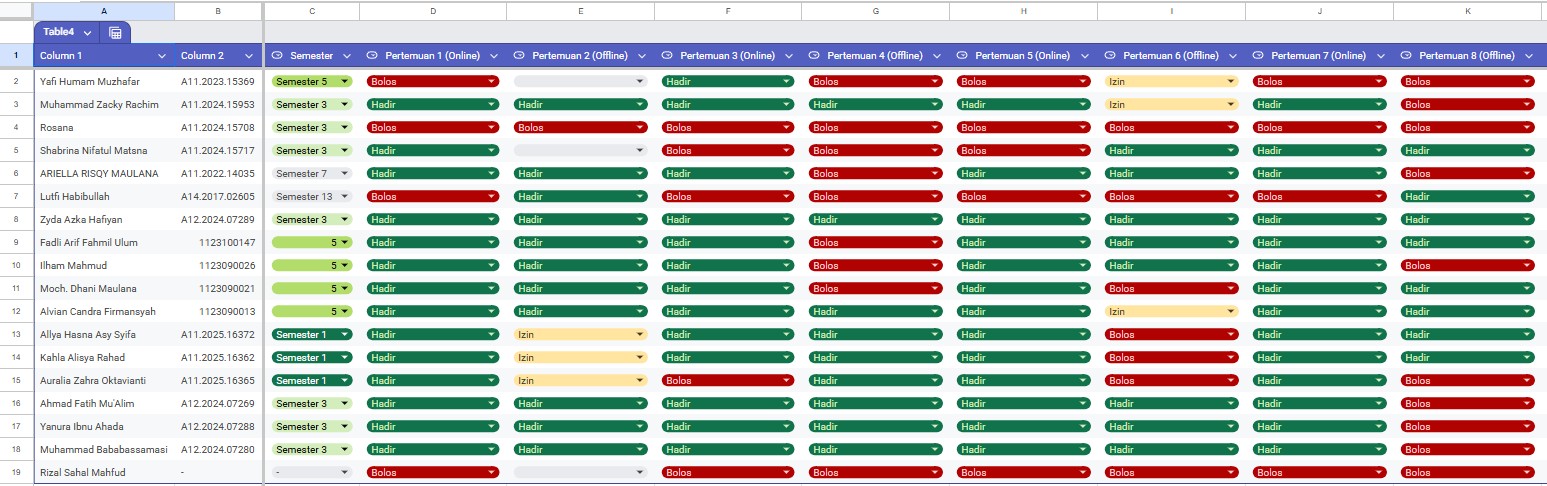
Task: Open the Table4 table options menu
Action: [88, 33]
